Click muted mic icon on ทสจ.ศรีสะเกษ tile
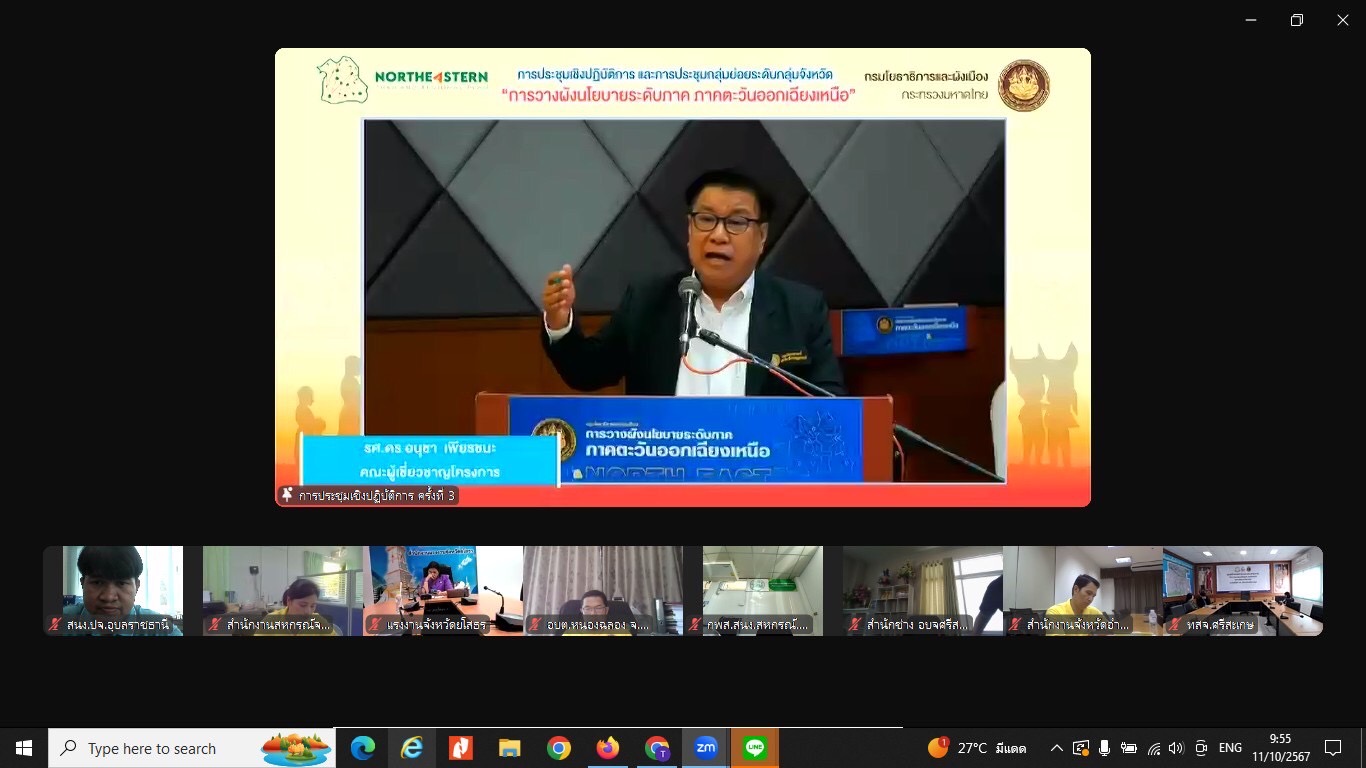 pos(1176,625)
